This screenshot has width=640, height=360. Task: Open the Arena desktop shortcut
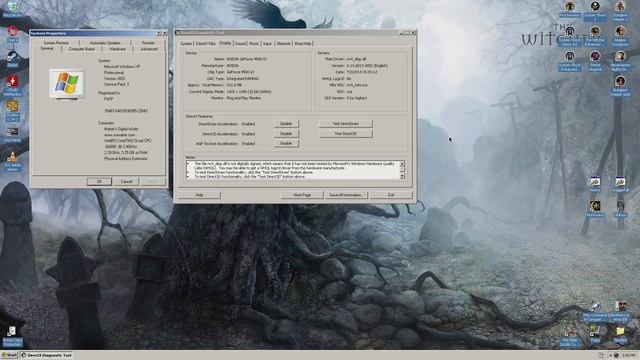595,184
